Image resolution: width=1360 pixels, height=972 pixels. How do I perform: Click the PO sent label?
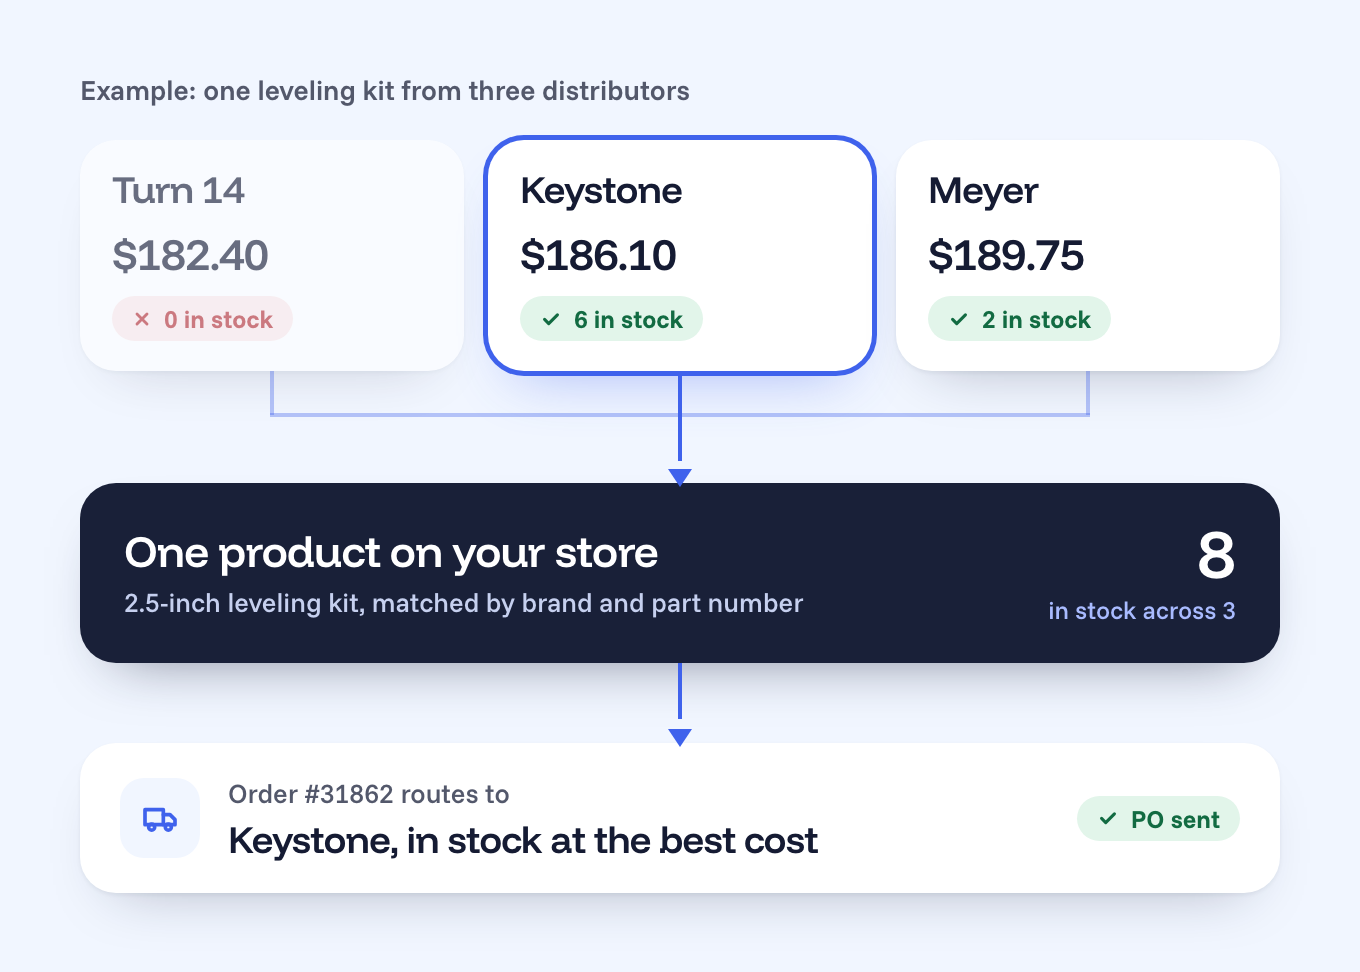click(1175, 820)
